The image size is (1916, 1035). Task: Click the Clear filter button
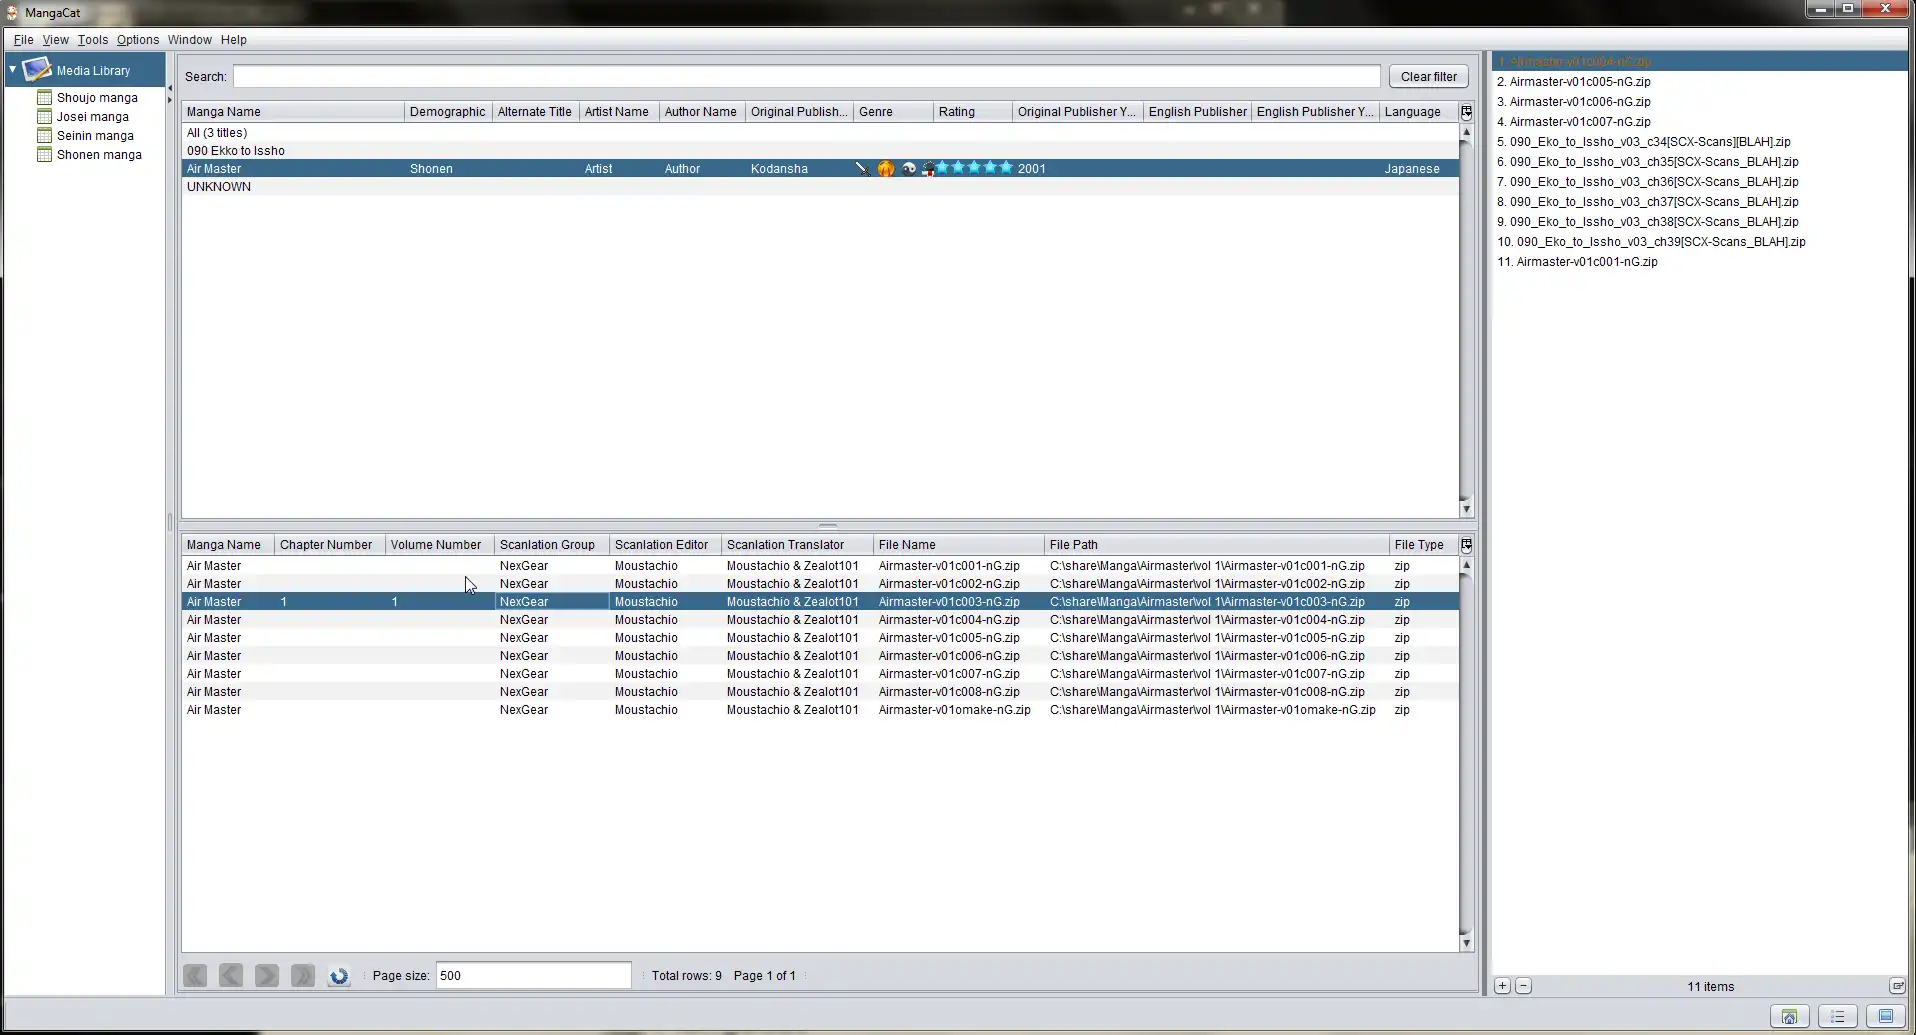coord(1428,77)
